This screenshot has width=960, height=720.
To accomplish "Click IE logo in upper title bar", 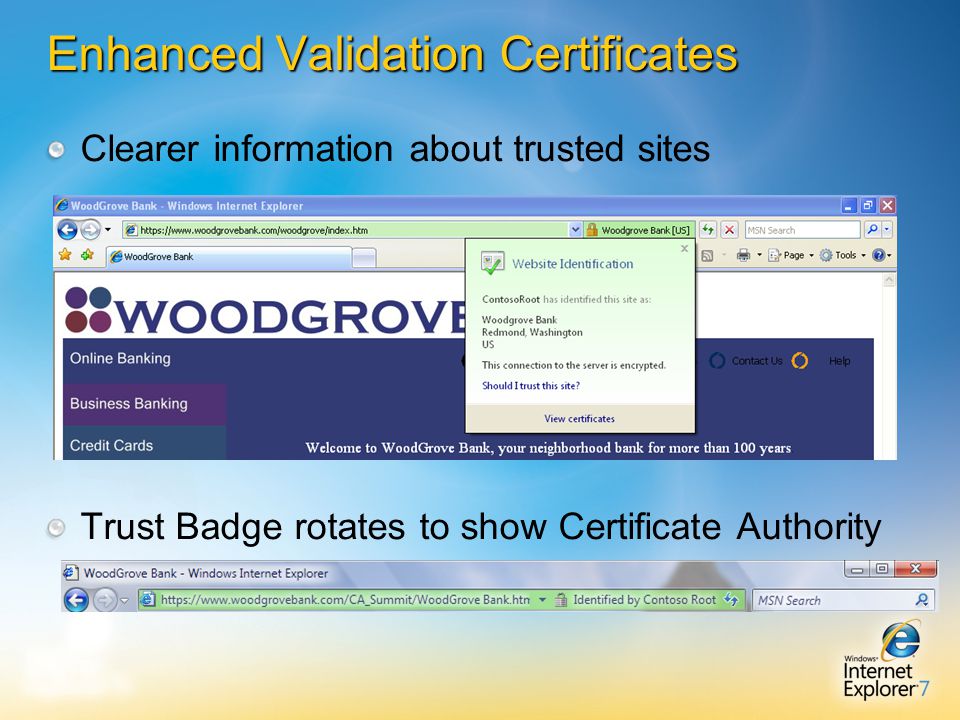I will pos(62,205).
